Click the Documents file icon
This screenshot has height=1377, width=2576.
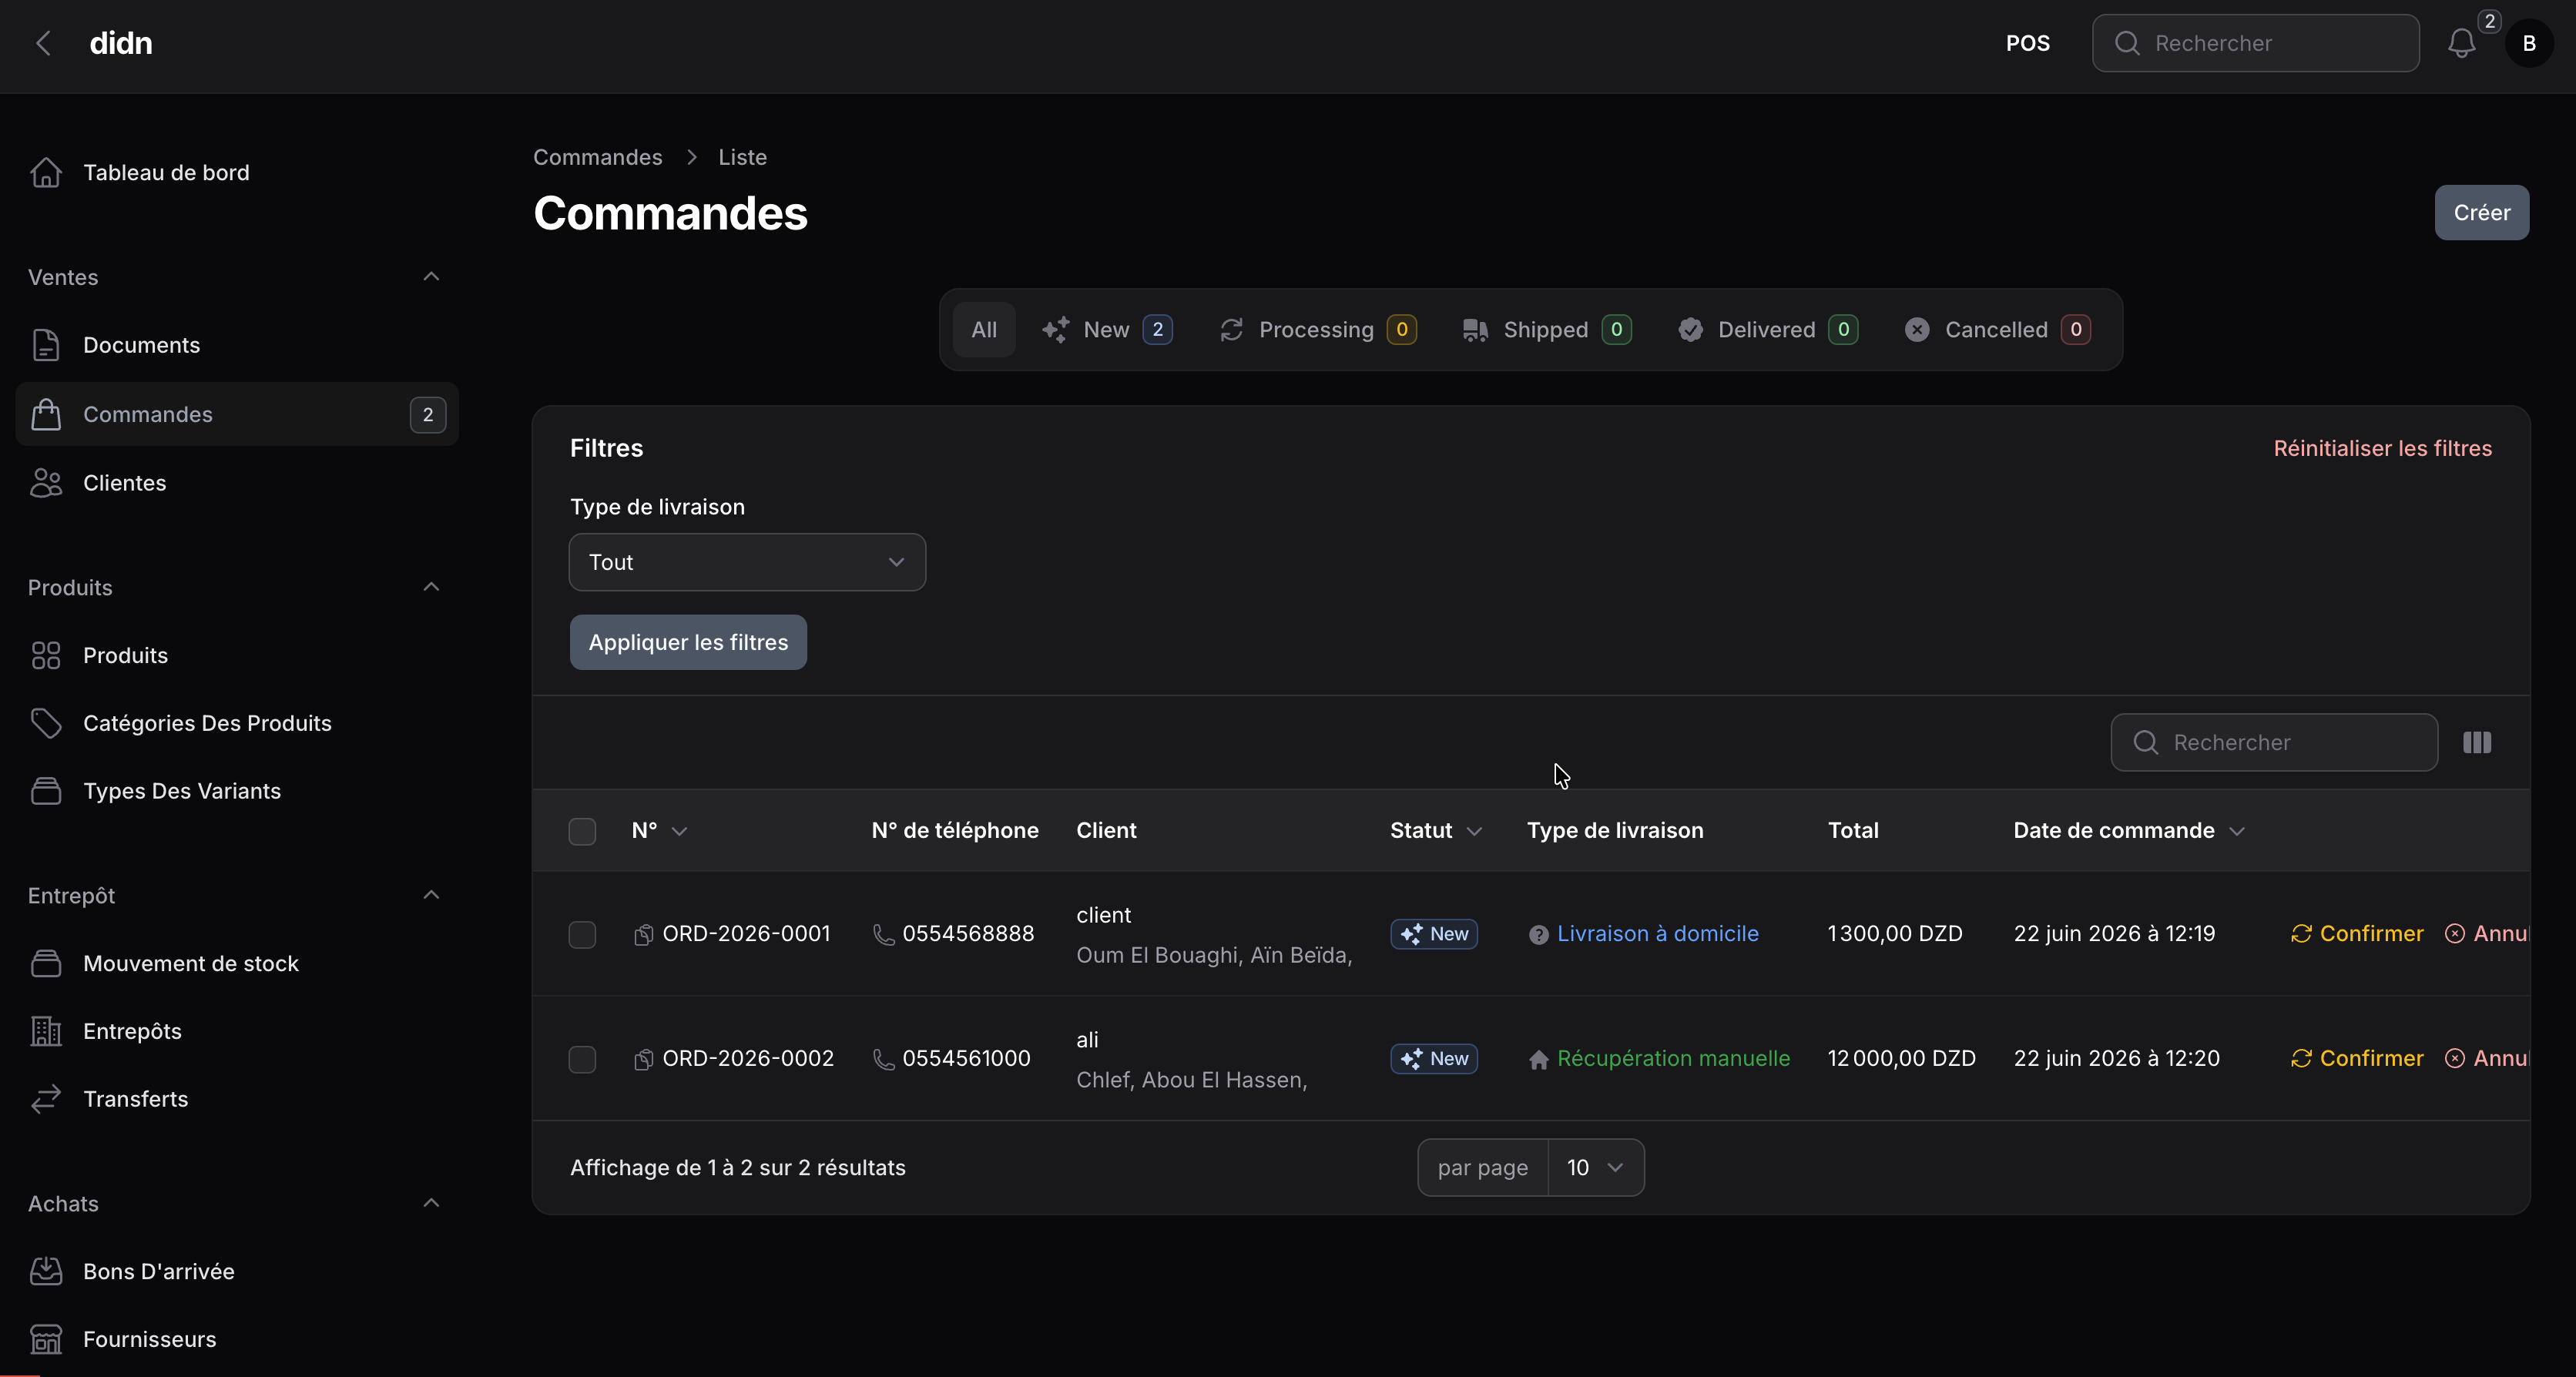pos(46,345)
